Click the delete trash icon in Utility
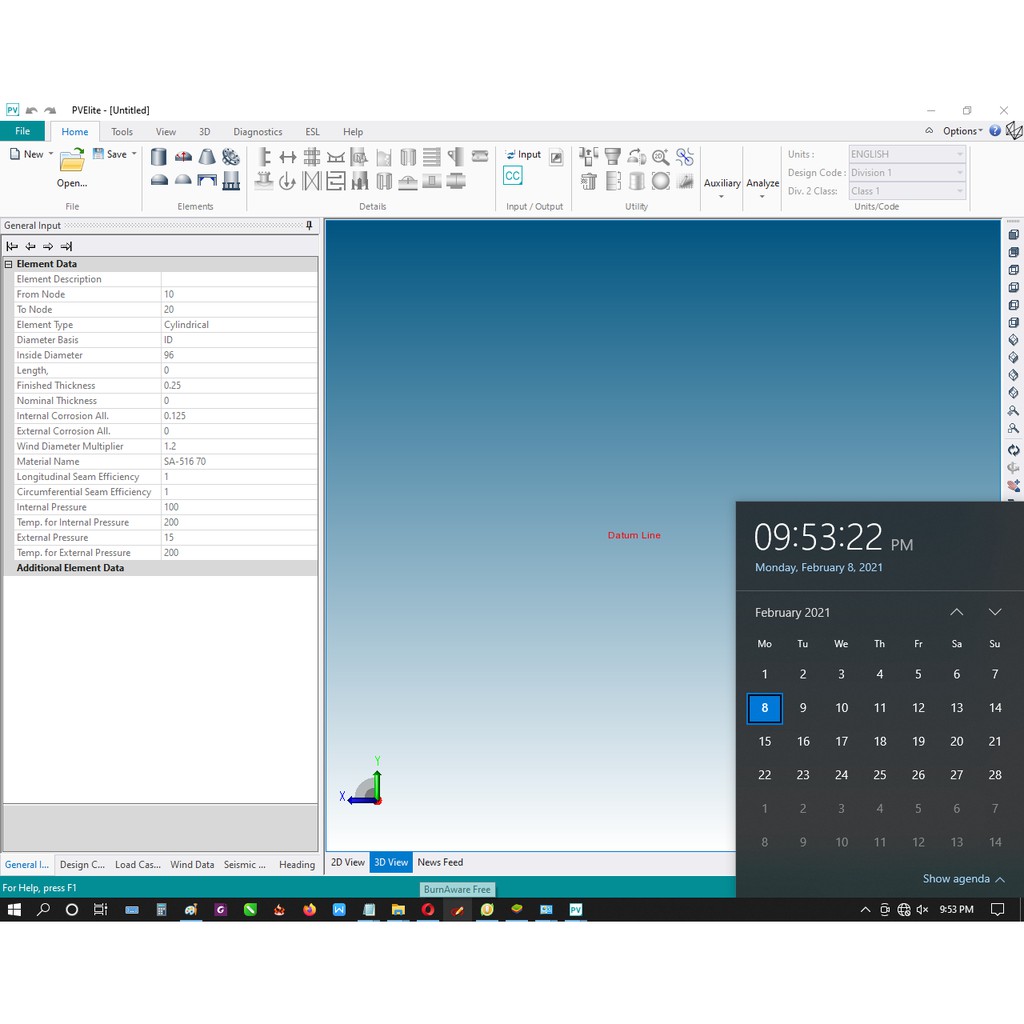The image size is (1024, 1024). point(589,181)
